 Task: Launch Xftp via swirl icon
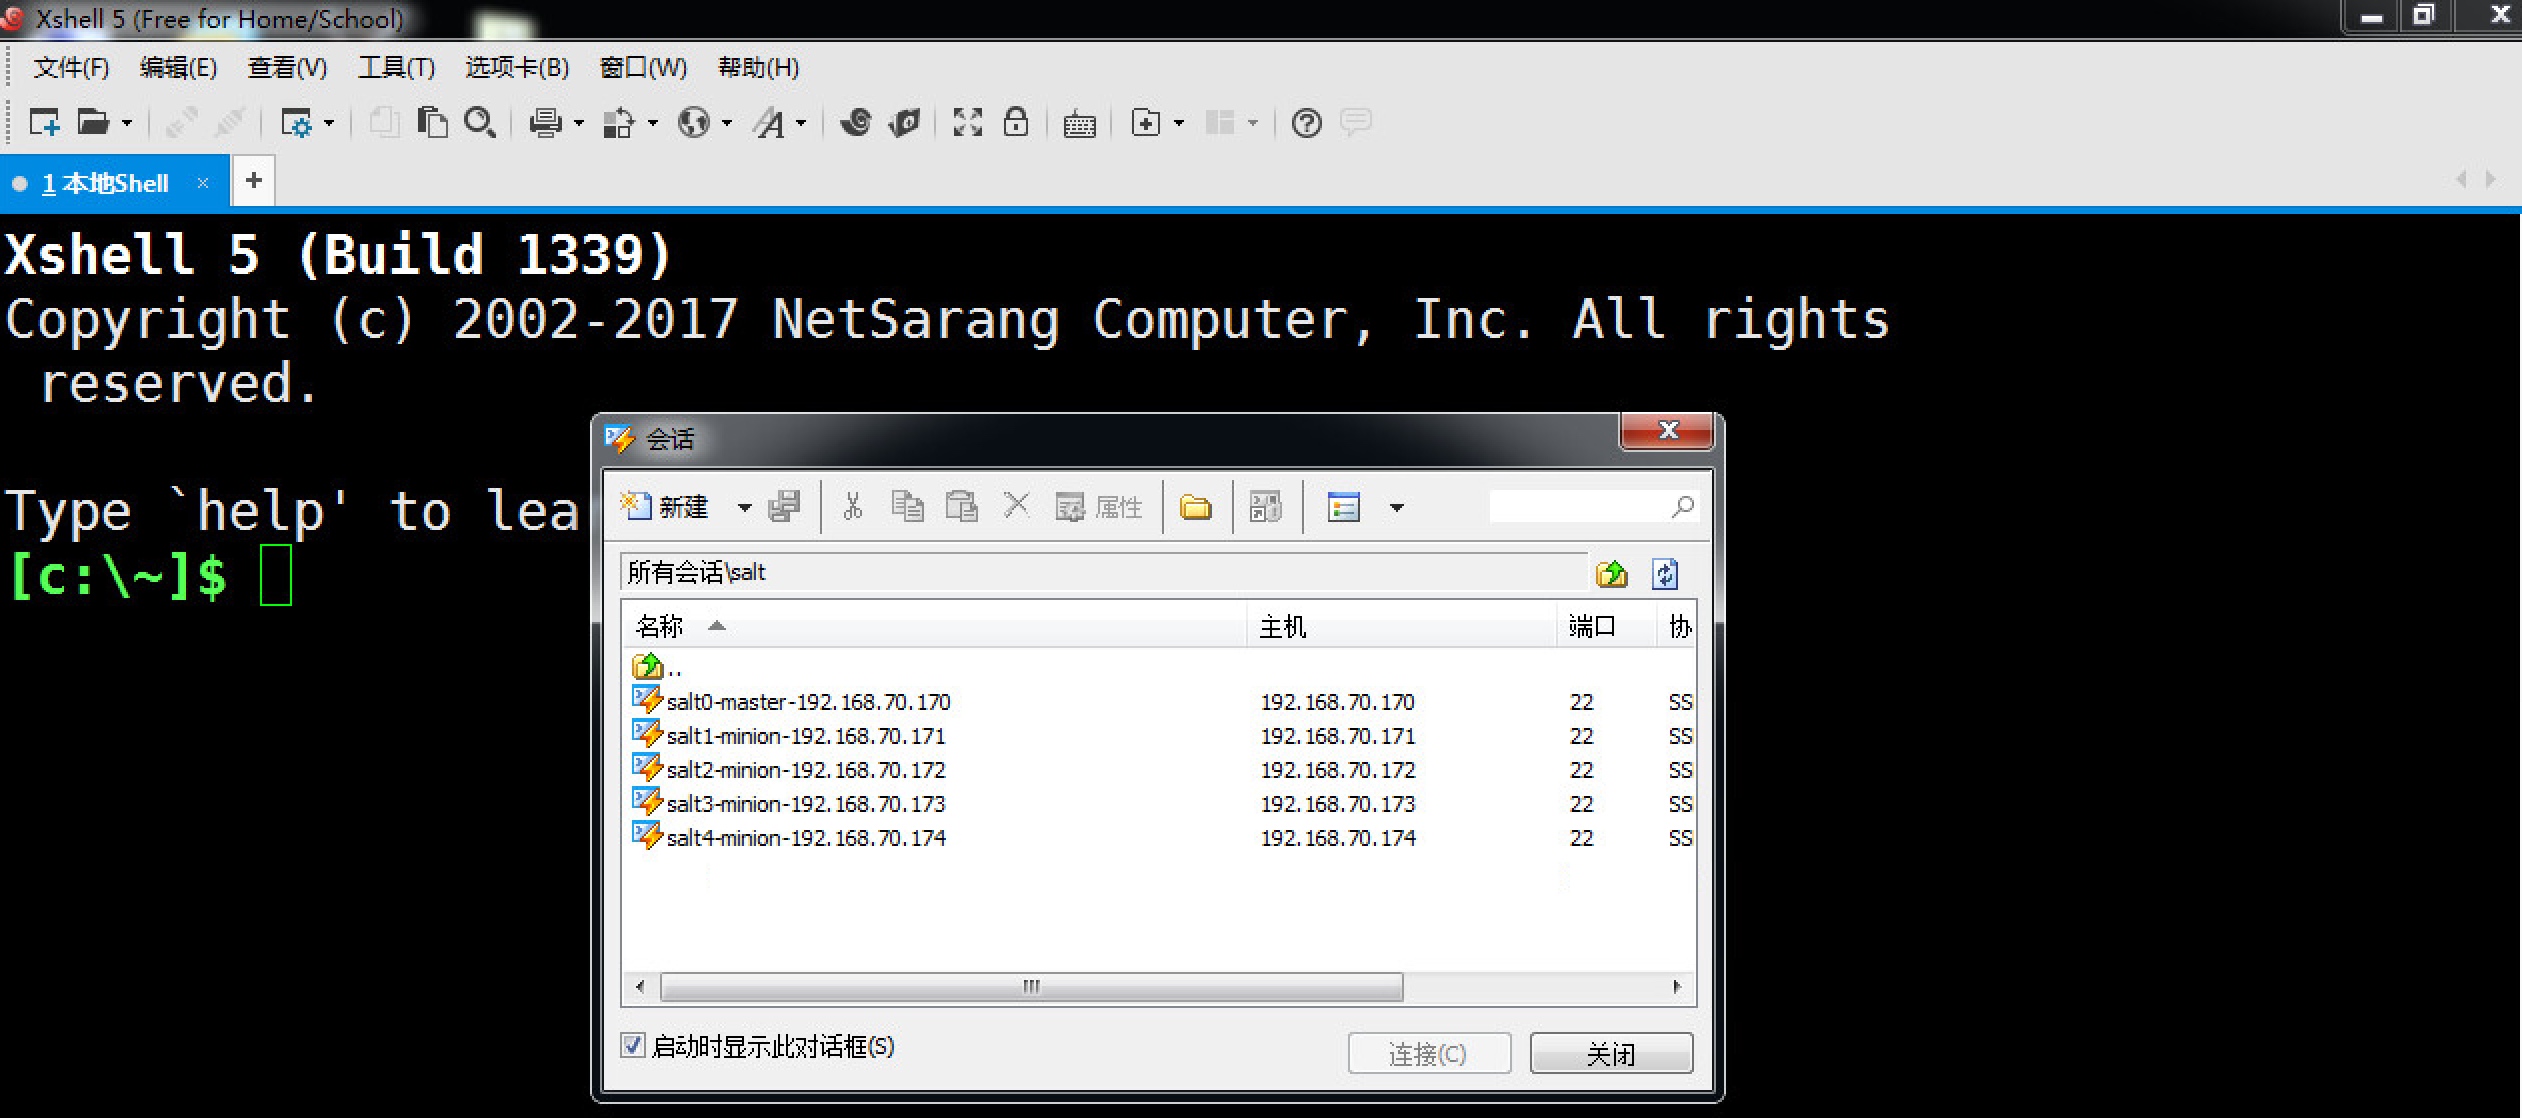point(856,122)
